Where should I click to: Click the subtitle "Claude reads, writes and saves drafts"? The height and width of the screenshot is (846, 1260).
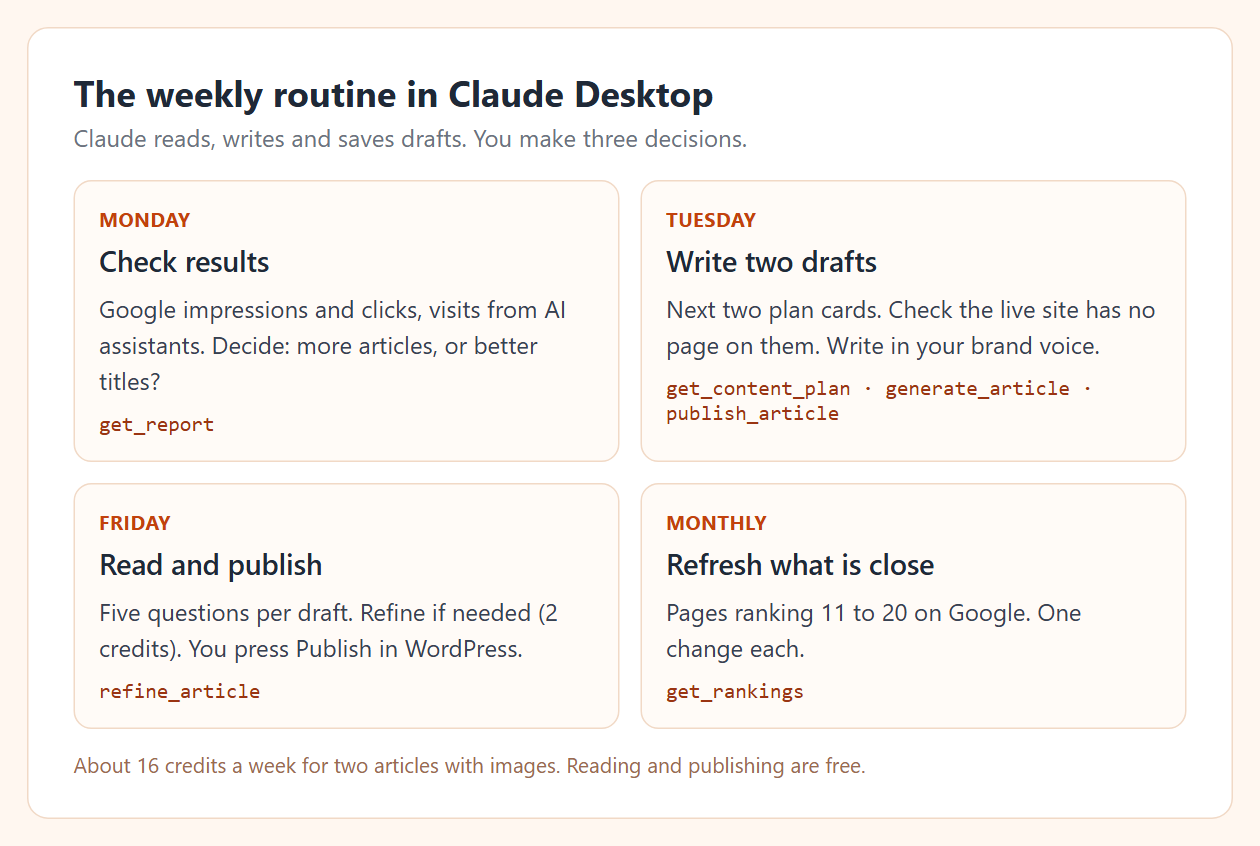(x=410, y=139)
